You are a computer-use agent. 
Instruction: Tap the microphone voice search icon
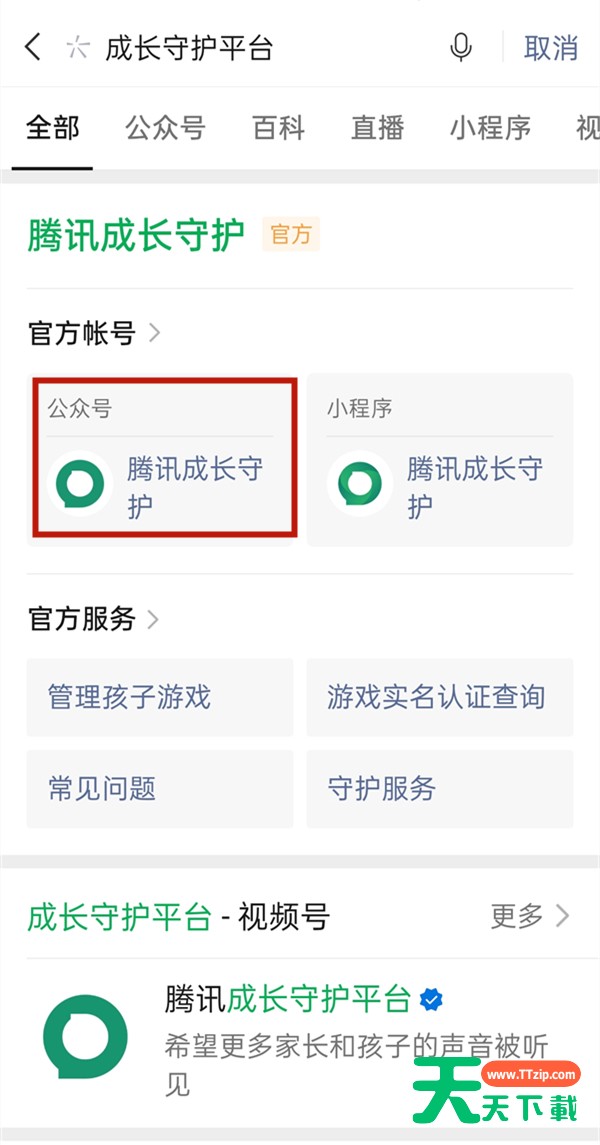(x=461, y=47)
